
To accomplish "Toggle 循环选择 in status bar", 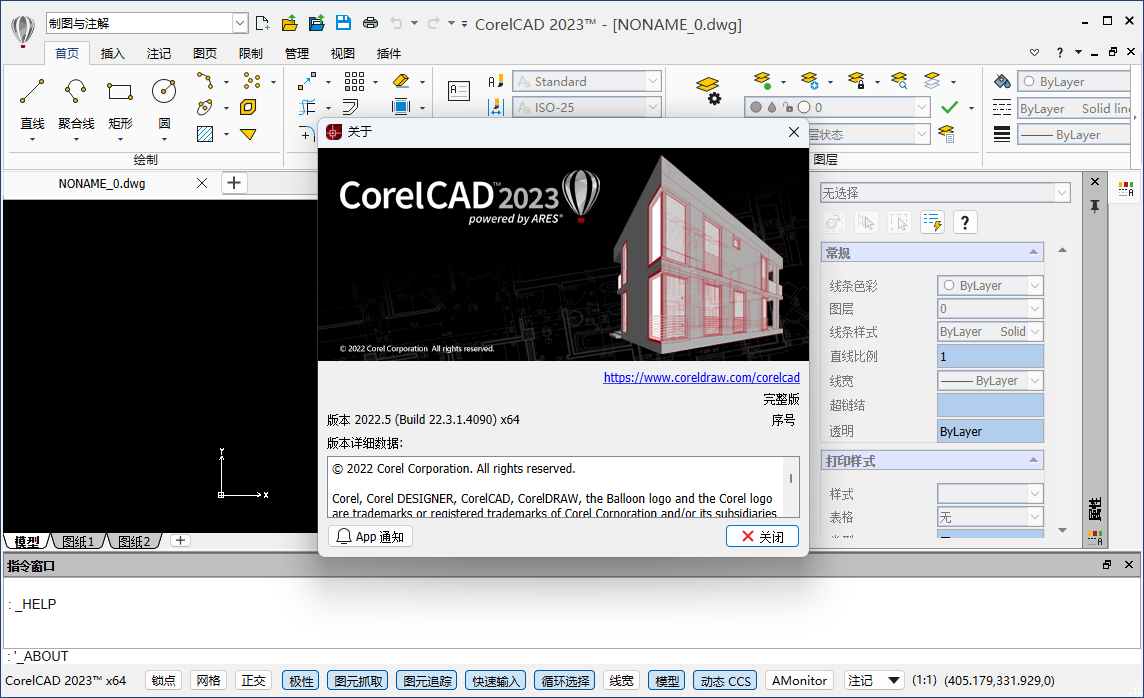I will (565, 680).
